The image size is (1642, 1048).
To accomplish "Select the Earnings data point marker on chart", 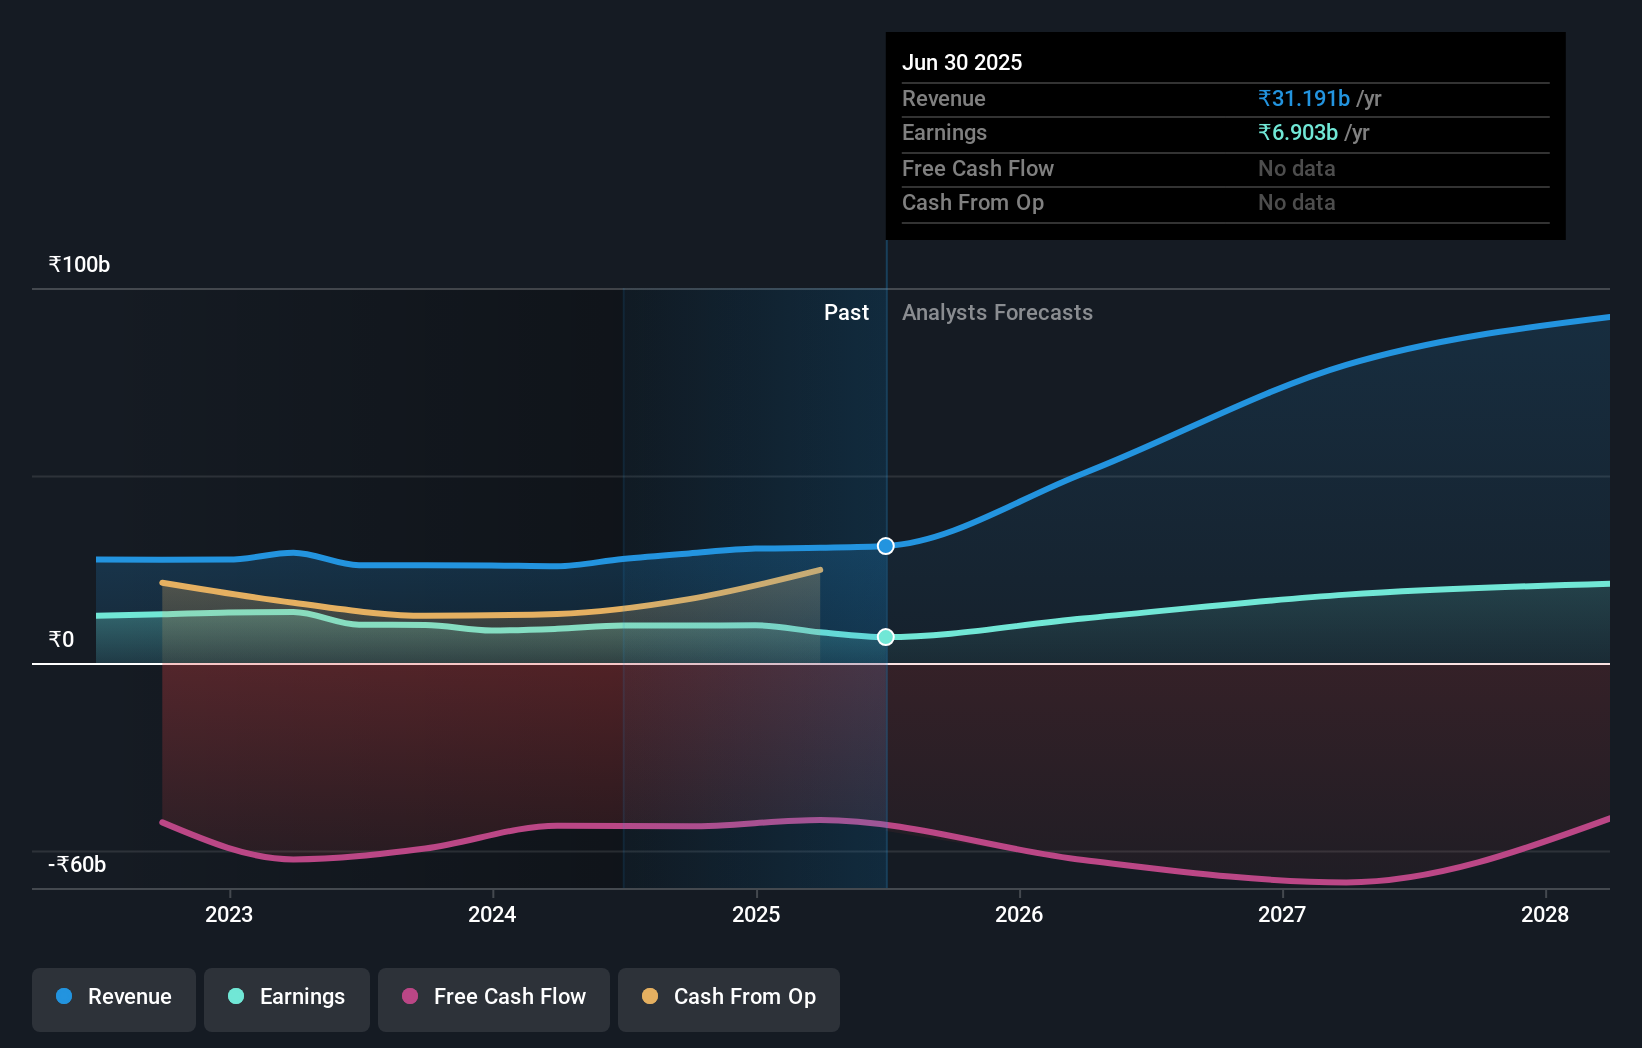I will pyautogui.click(x=885, y=637).
